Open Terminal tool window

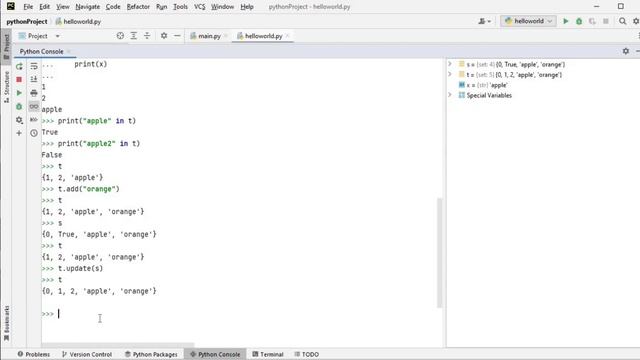(268, 354)
